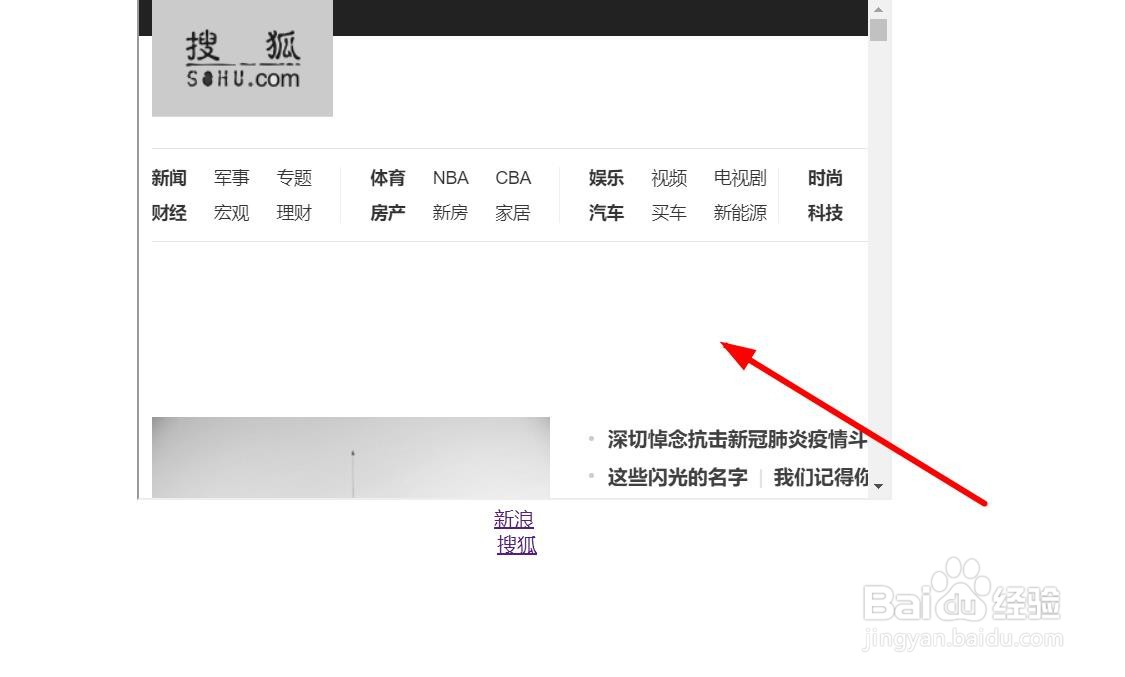Go to the 娱乐 entertainment section

pyautogui.click(x=606, y=178)
